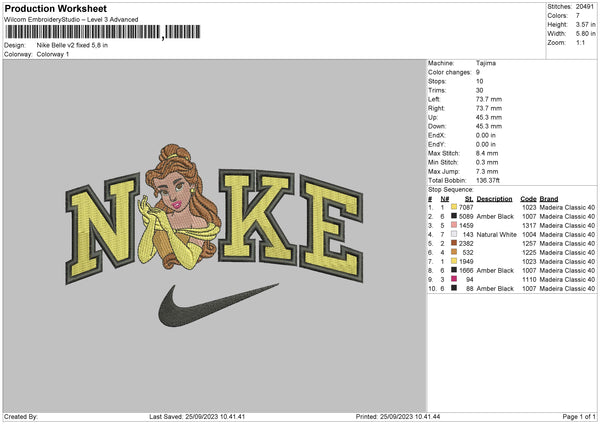Image resolution: width=600 pixels, height=424 pixels.
Task: Click the underlined St. column header
Action: [468, 198]
